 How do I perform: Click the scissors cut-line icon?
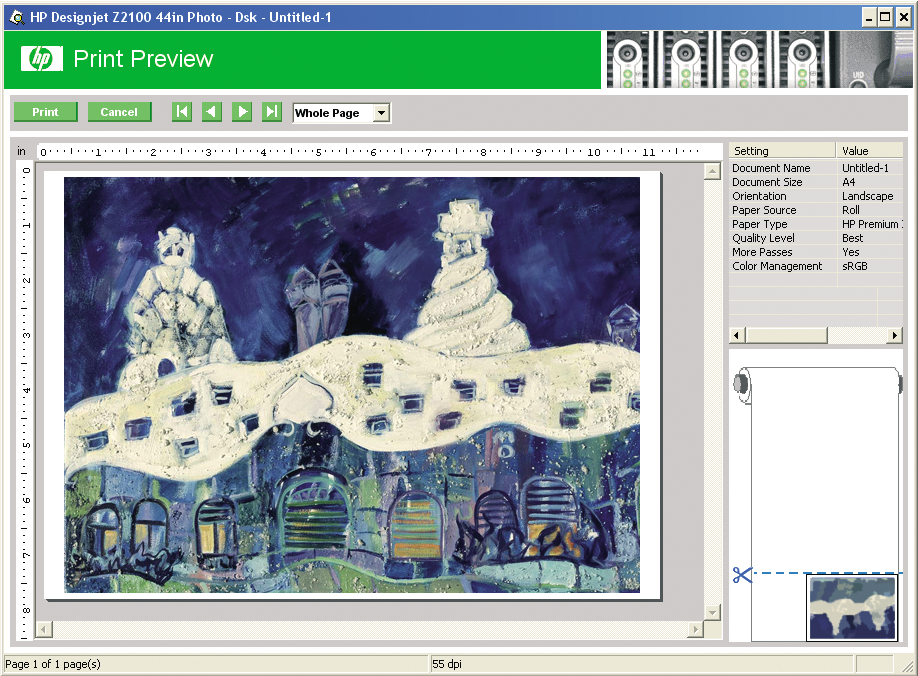[742, 575]
